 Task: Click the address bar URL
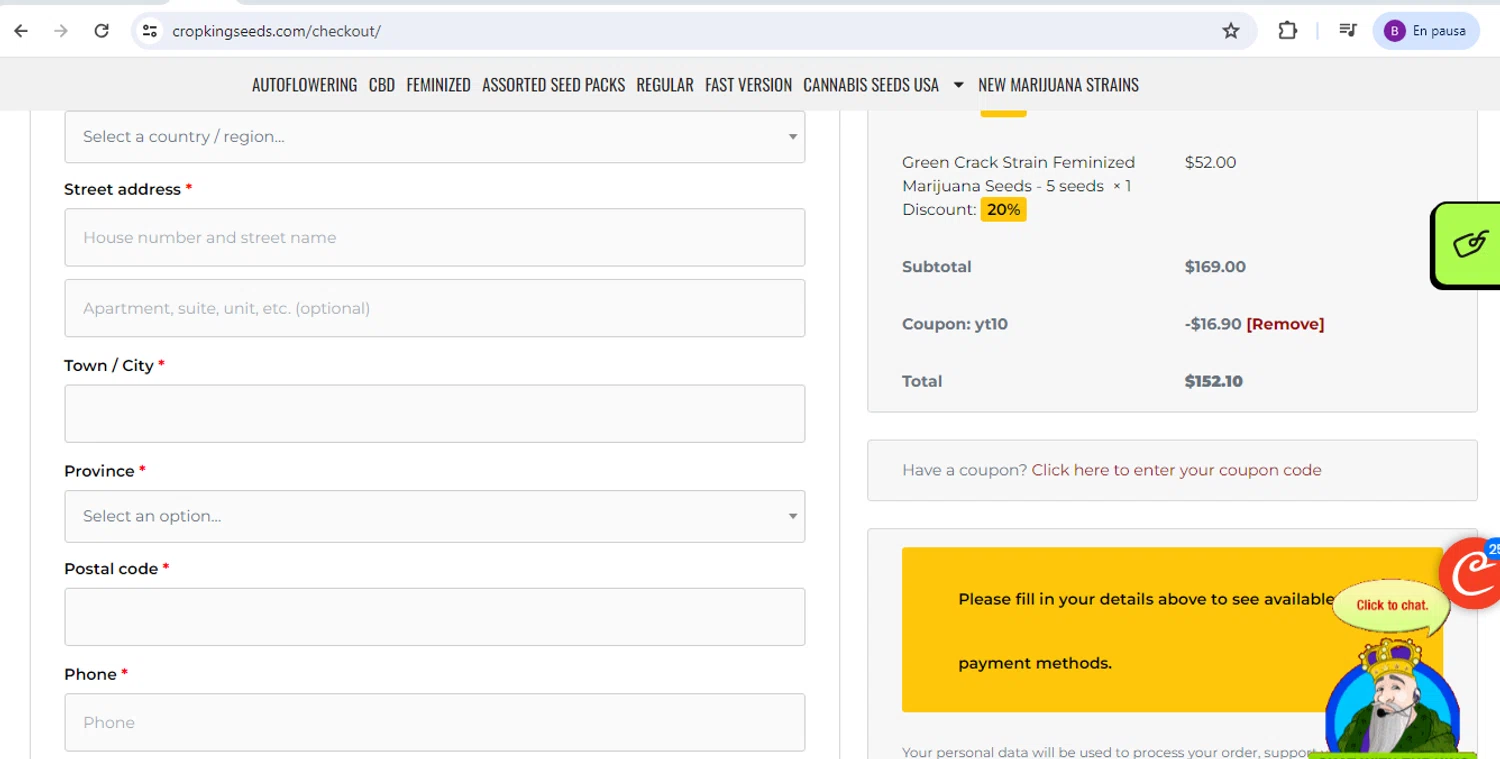point(277,31)
